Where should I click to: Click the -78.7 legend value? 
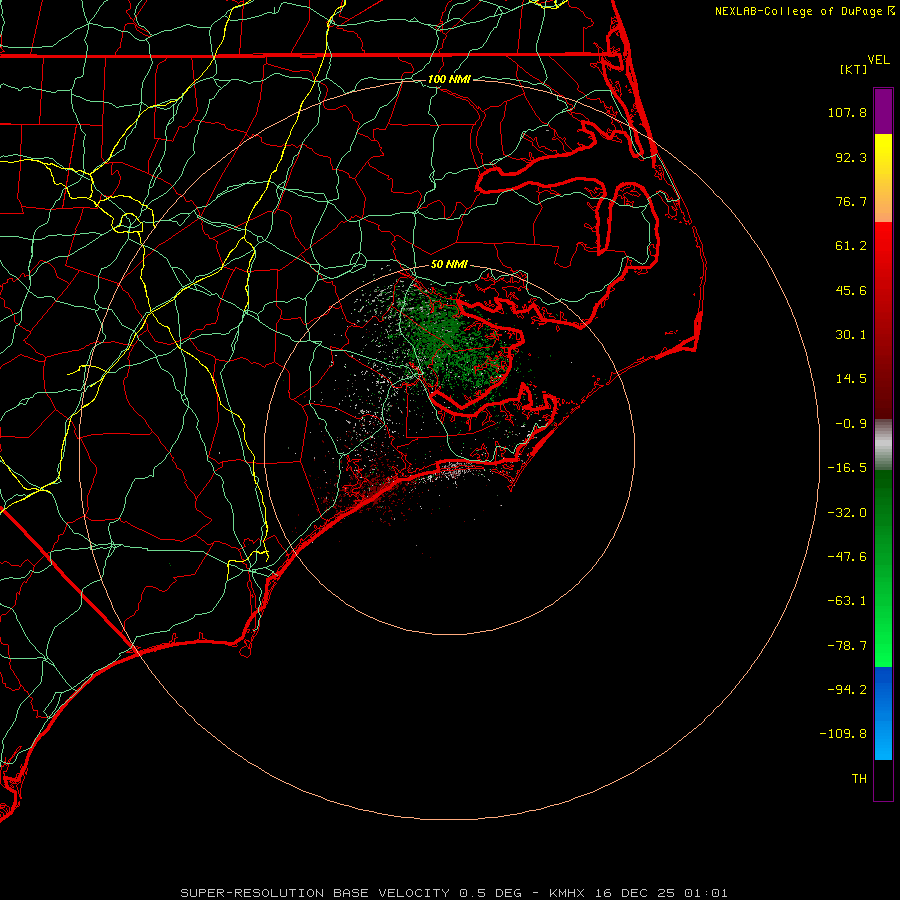[847, 646]
